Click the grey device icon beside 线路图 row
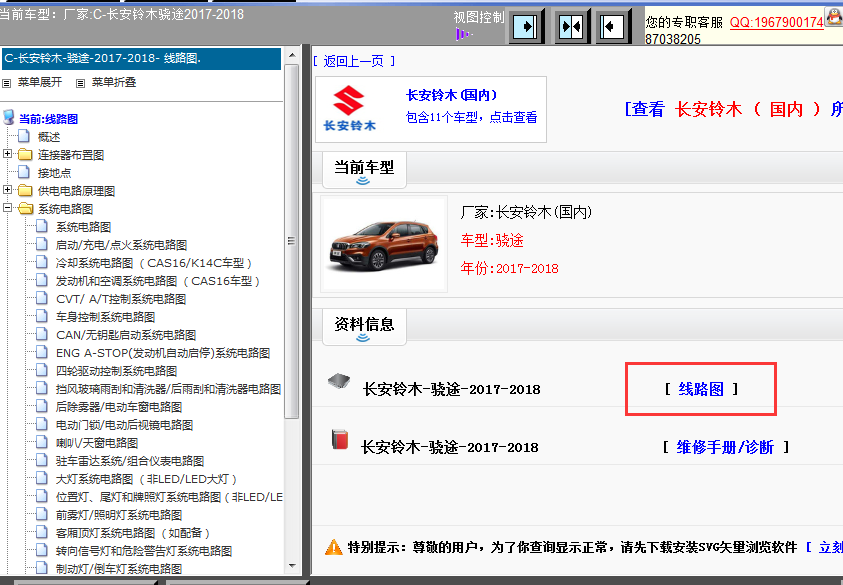The image size is (843, 585). coord(339,381)
